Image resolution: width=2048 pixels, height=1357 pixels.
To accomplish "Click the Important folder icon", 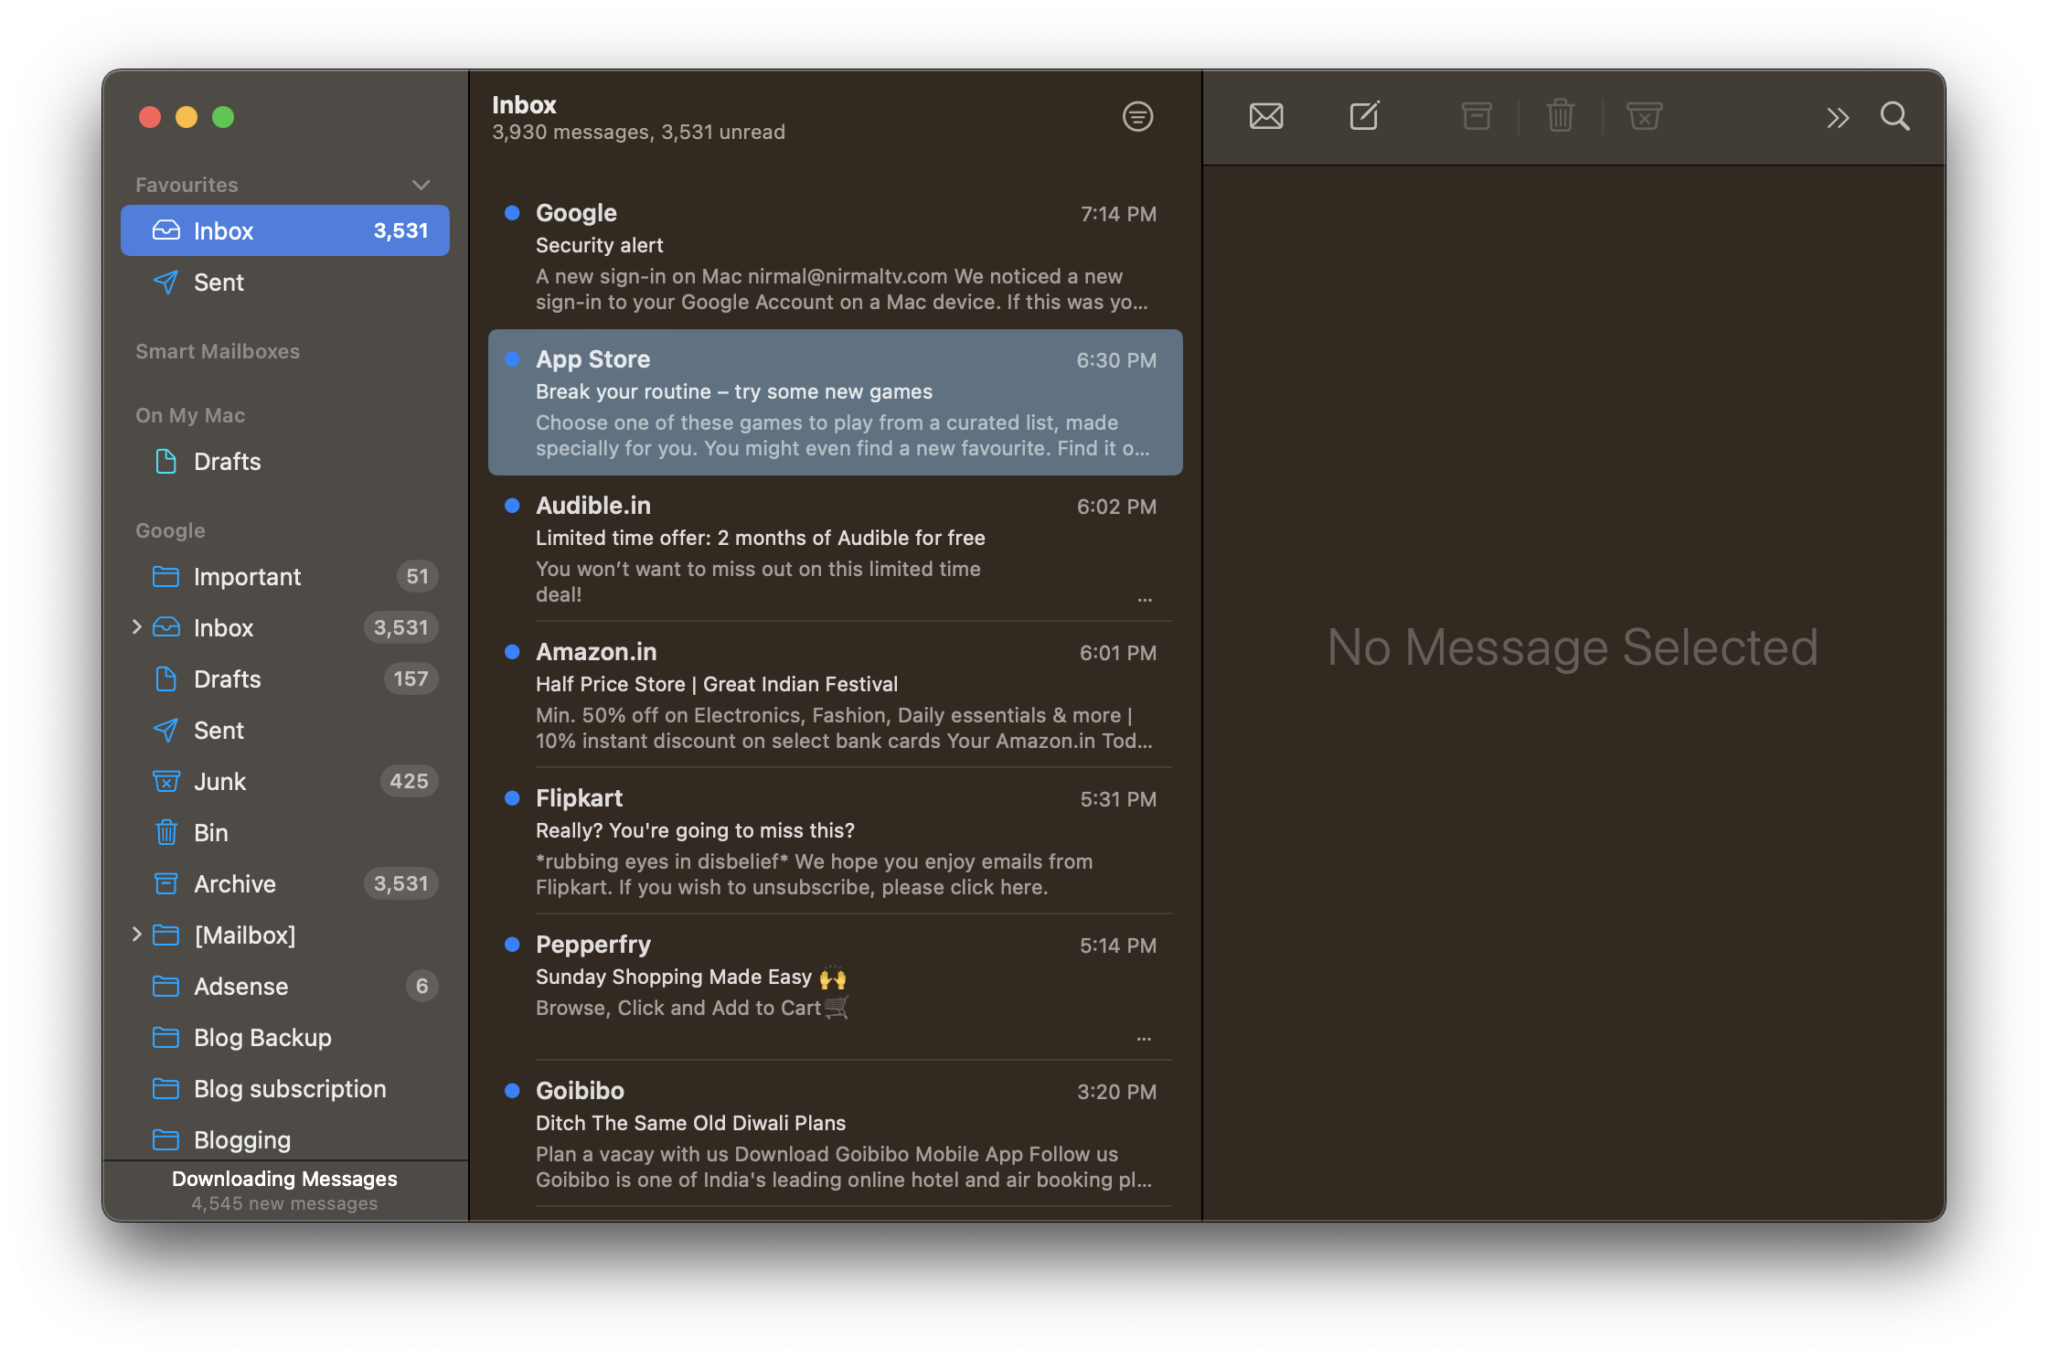I will coord(166,577).
